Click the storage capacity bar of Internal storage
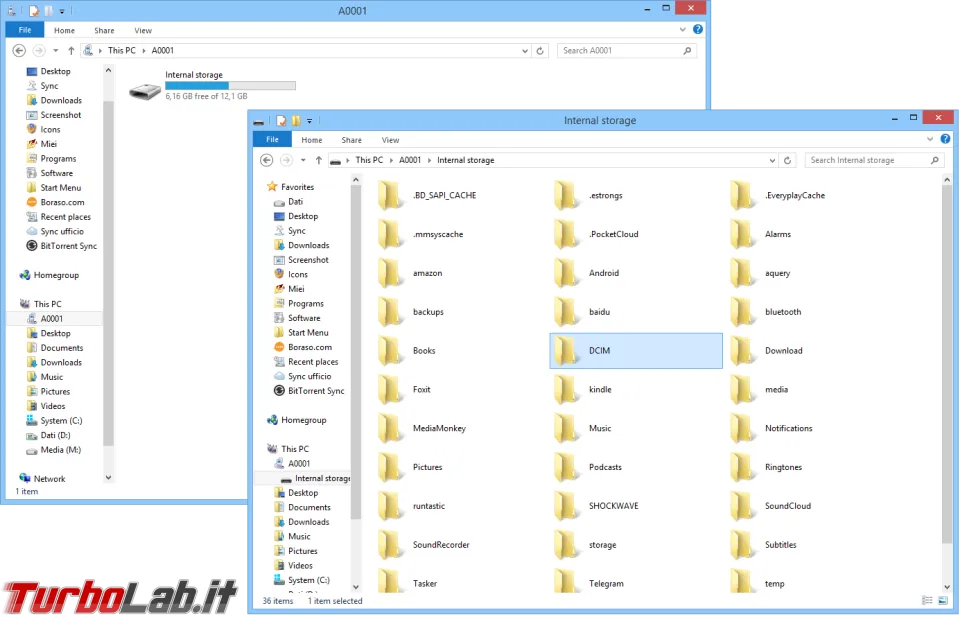 point(230,86)
